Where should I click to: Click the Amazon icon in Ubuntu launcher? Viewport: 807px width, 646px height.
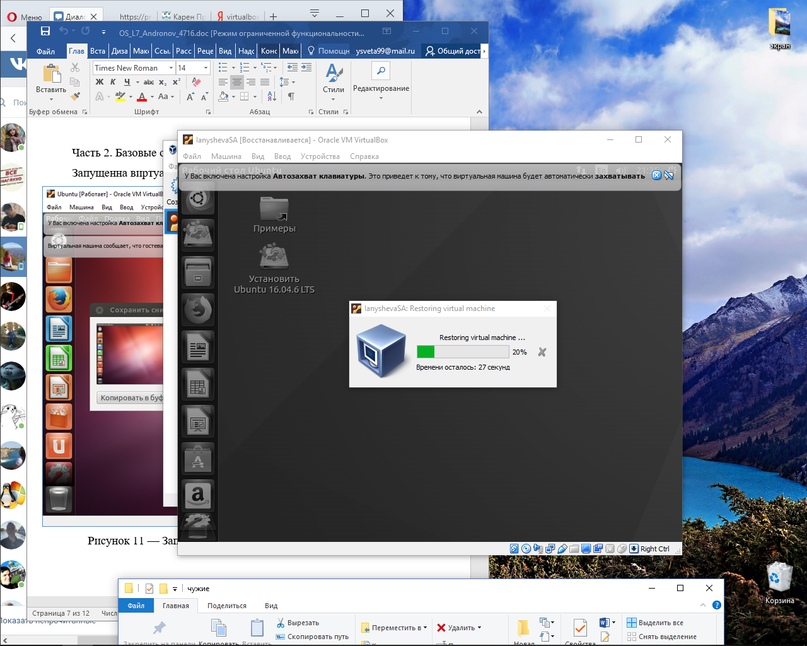[198, 494]
